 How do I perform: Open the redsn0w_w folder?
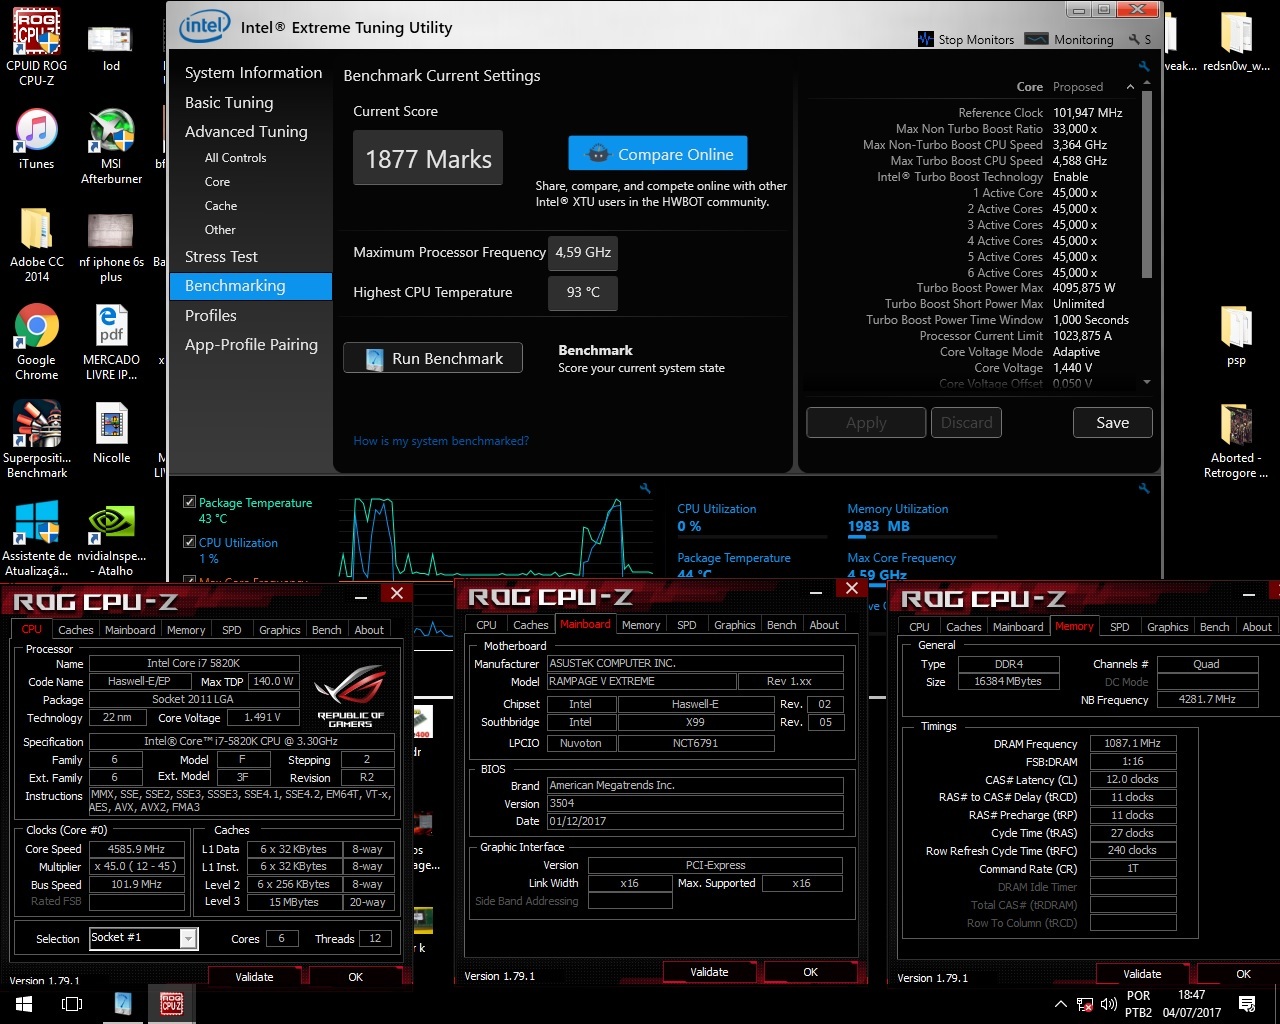tap(1237, 40)
